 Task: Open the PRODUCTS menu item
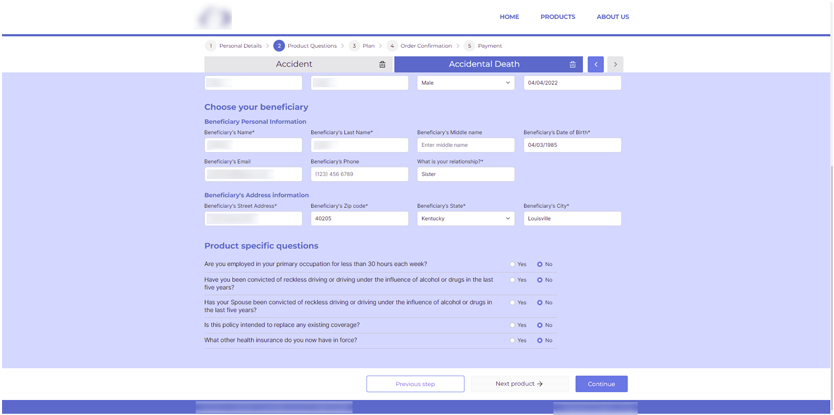tap(557, 17)
